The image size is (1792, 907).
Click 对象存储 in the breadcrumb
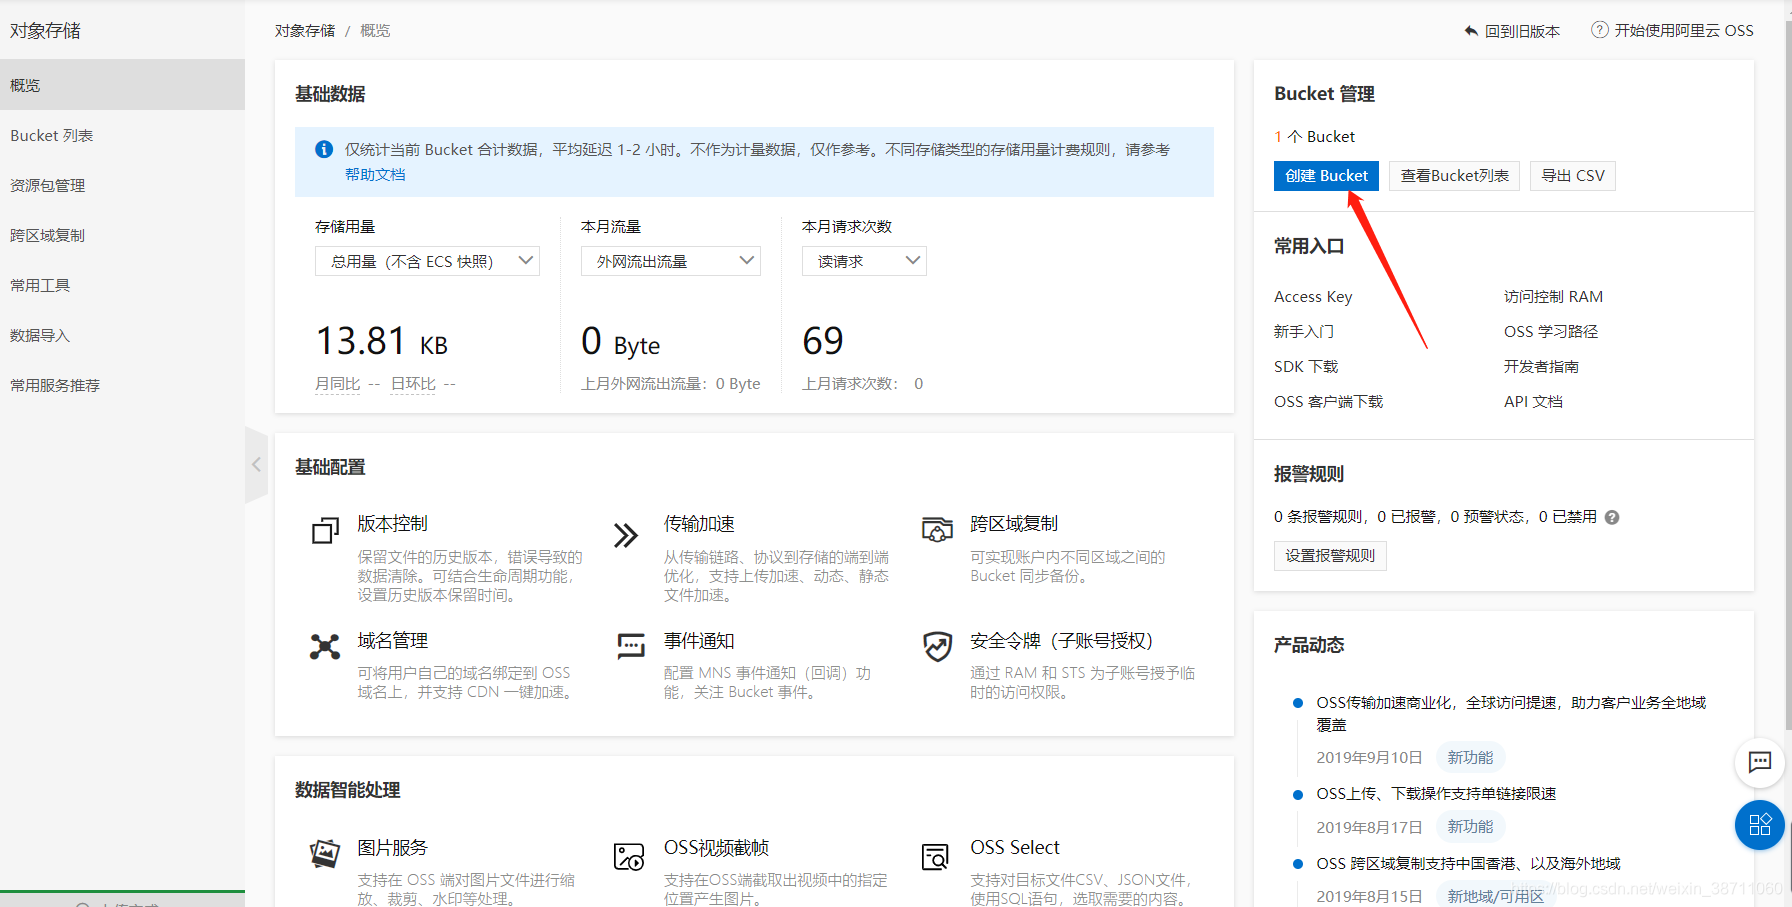[305, 31]
